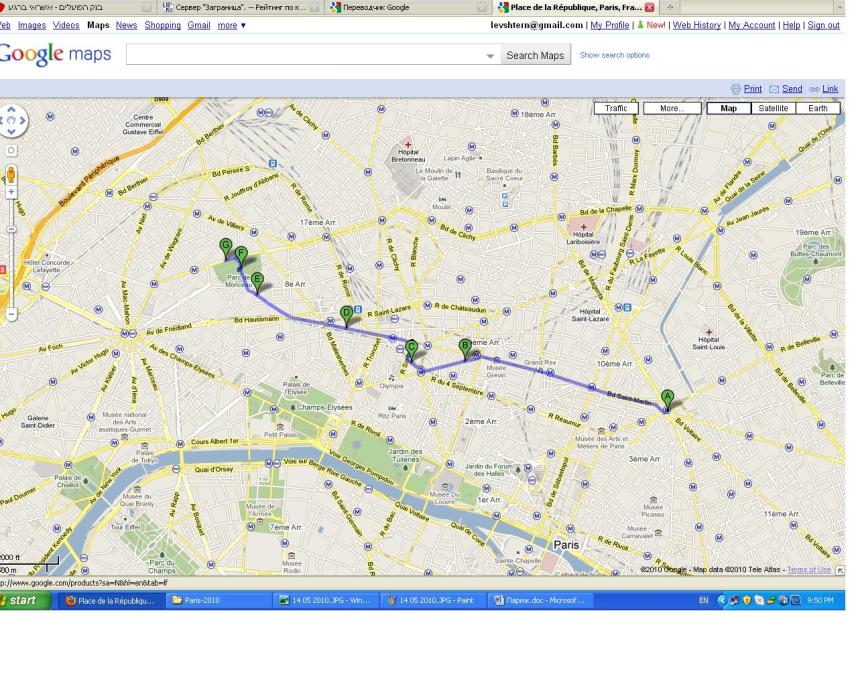Expand the more dropdown in Google bar
Viewport: 858px width, 686px height.
pos(231,25)
